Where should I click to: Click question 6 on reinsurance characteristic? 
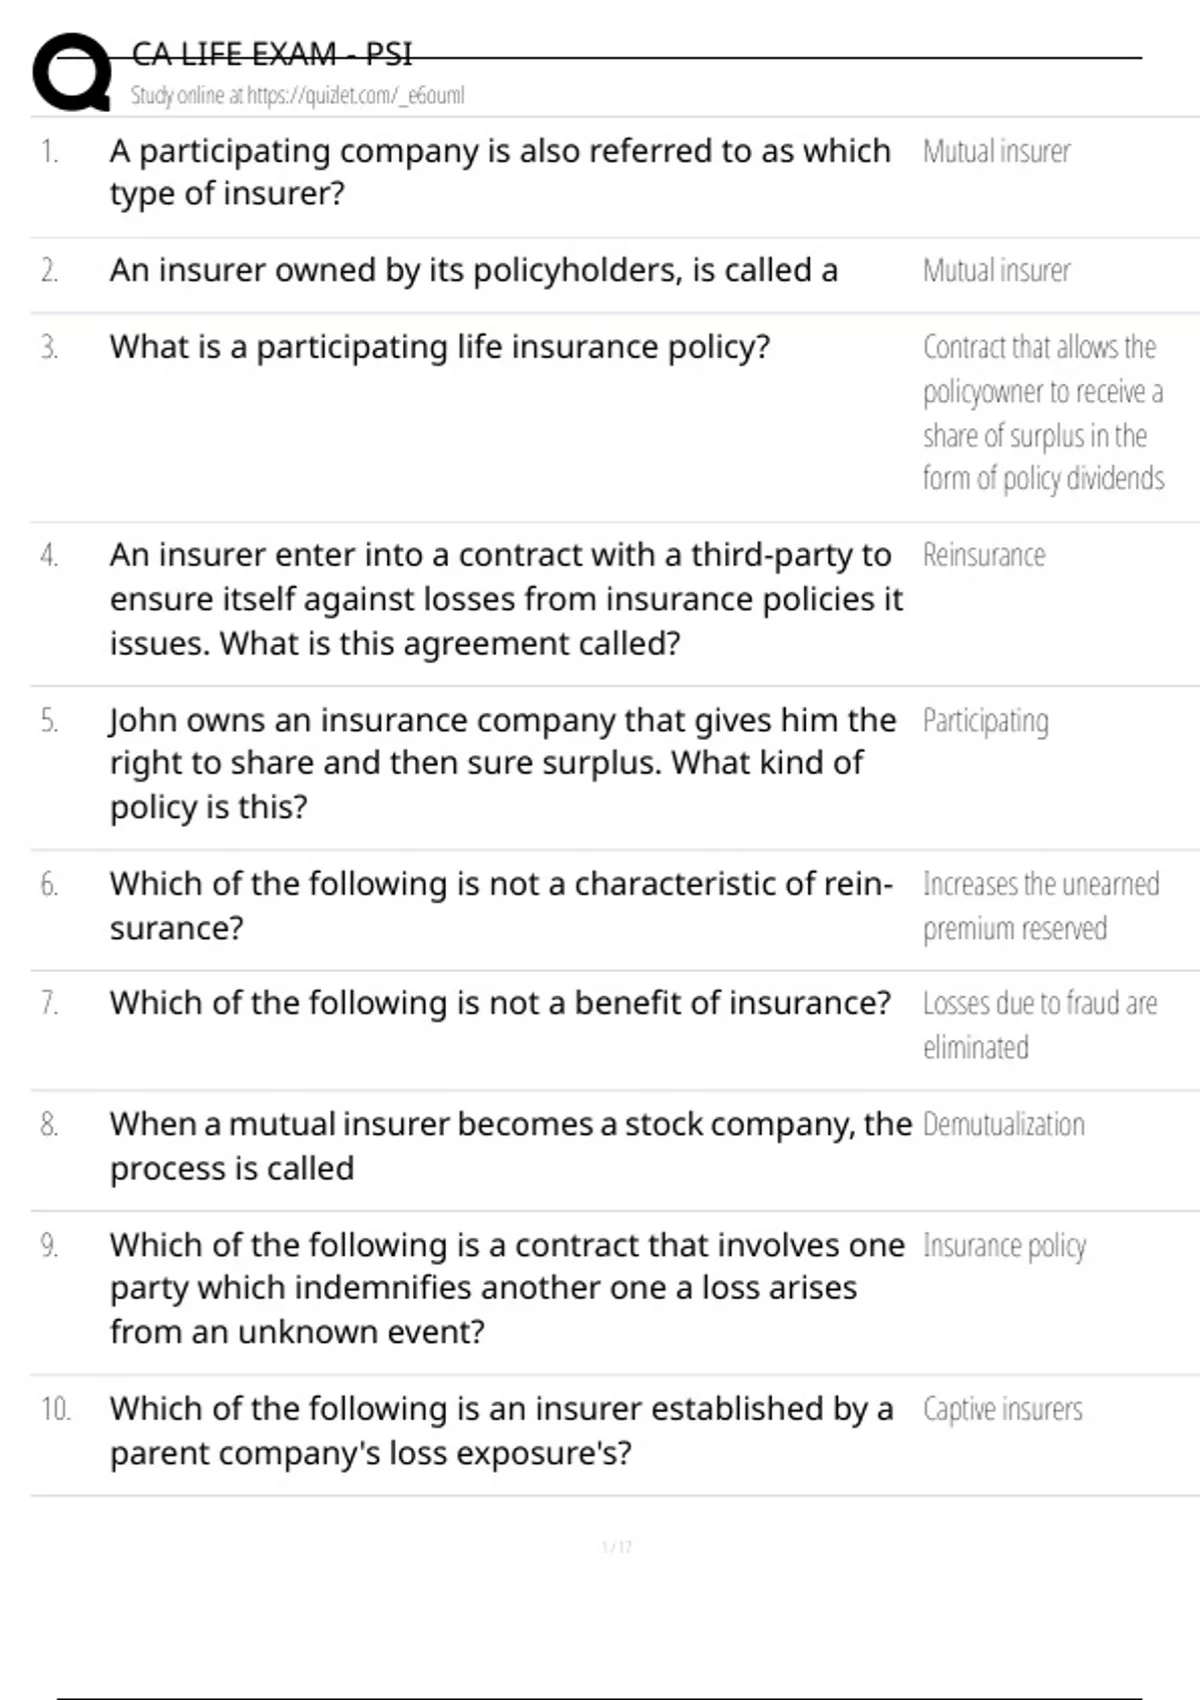tap(501, 906)
